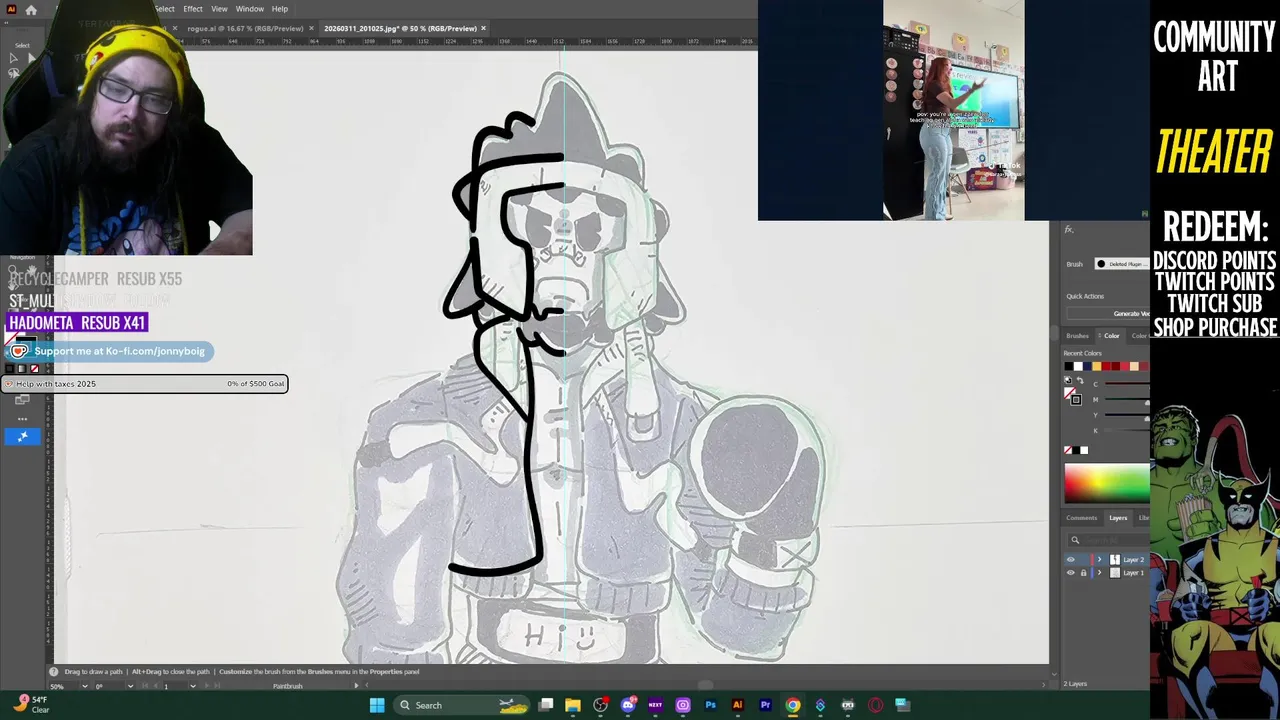Adjust the Black (K) color slider
Screen dimensions: 1280x720
point(1125,431)
